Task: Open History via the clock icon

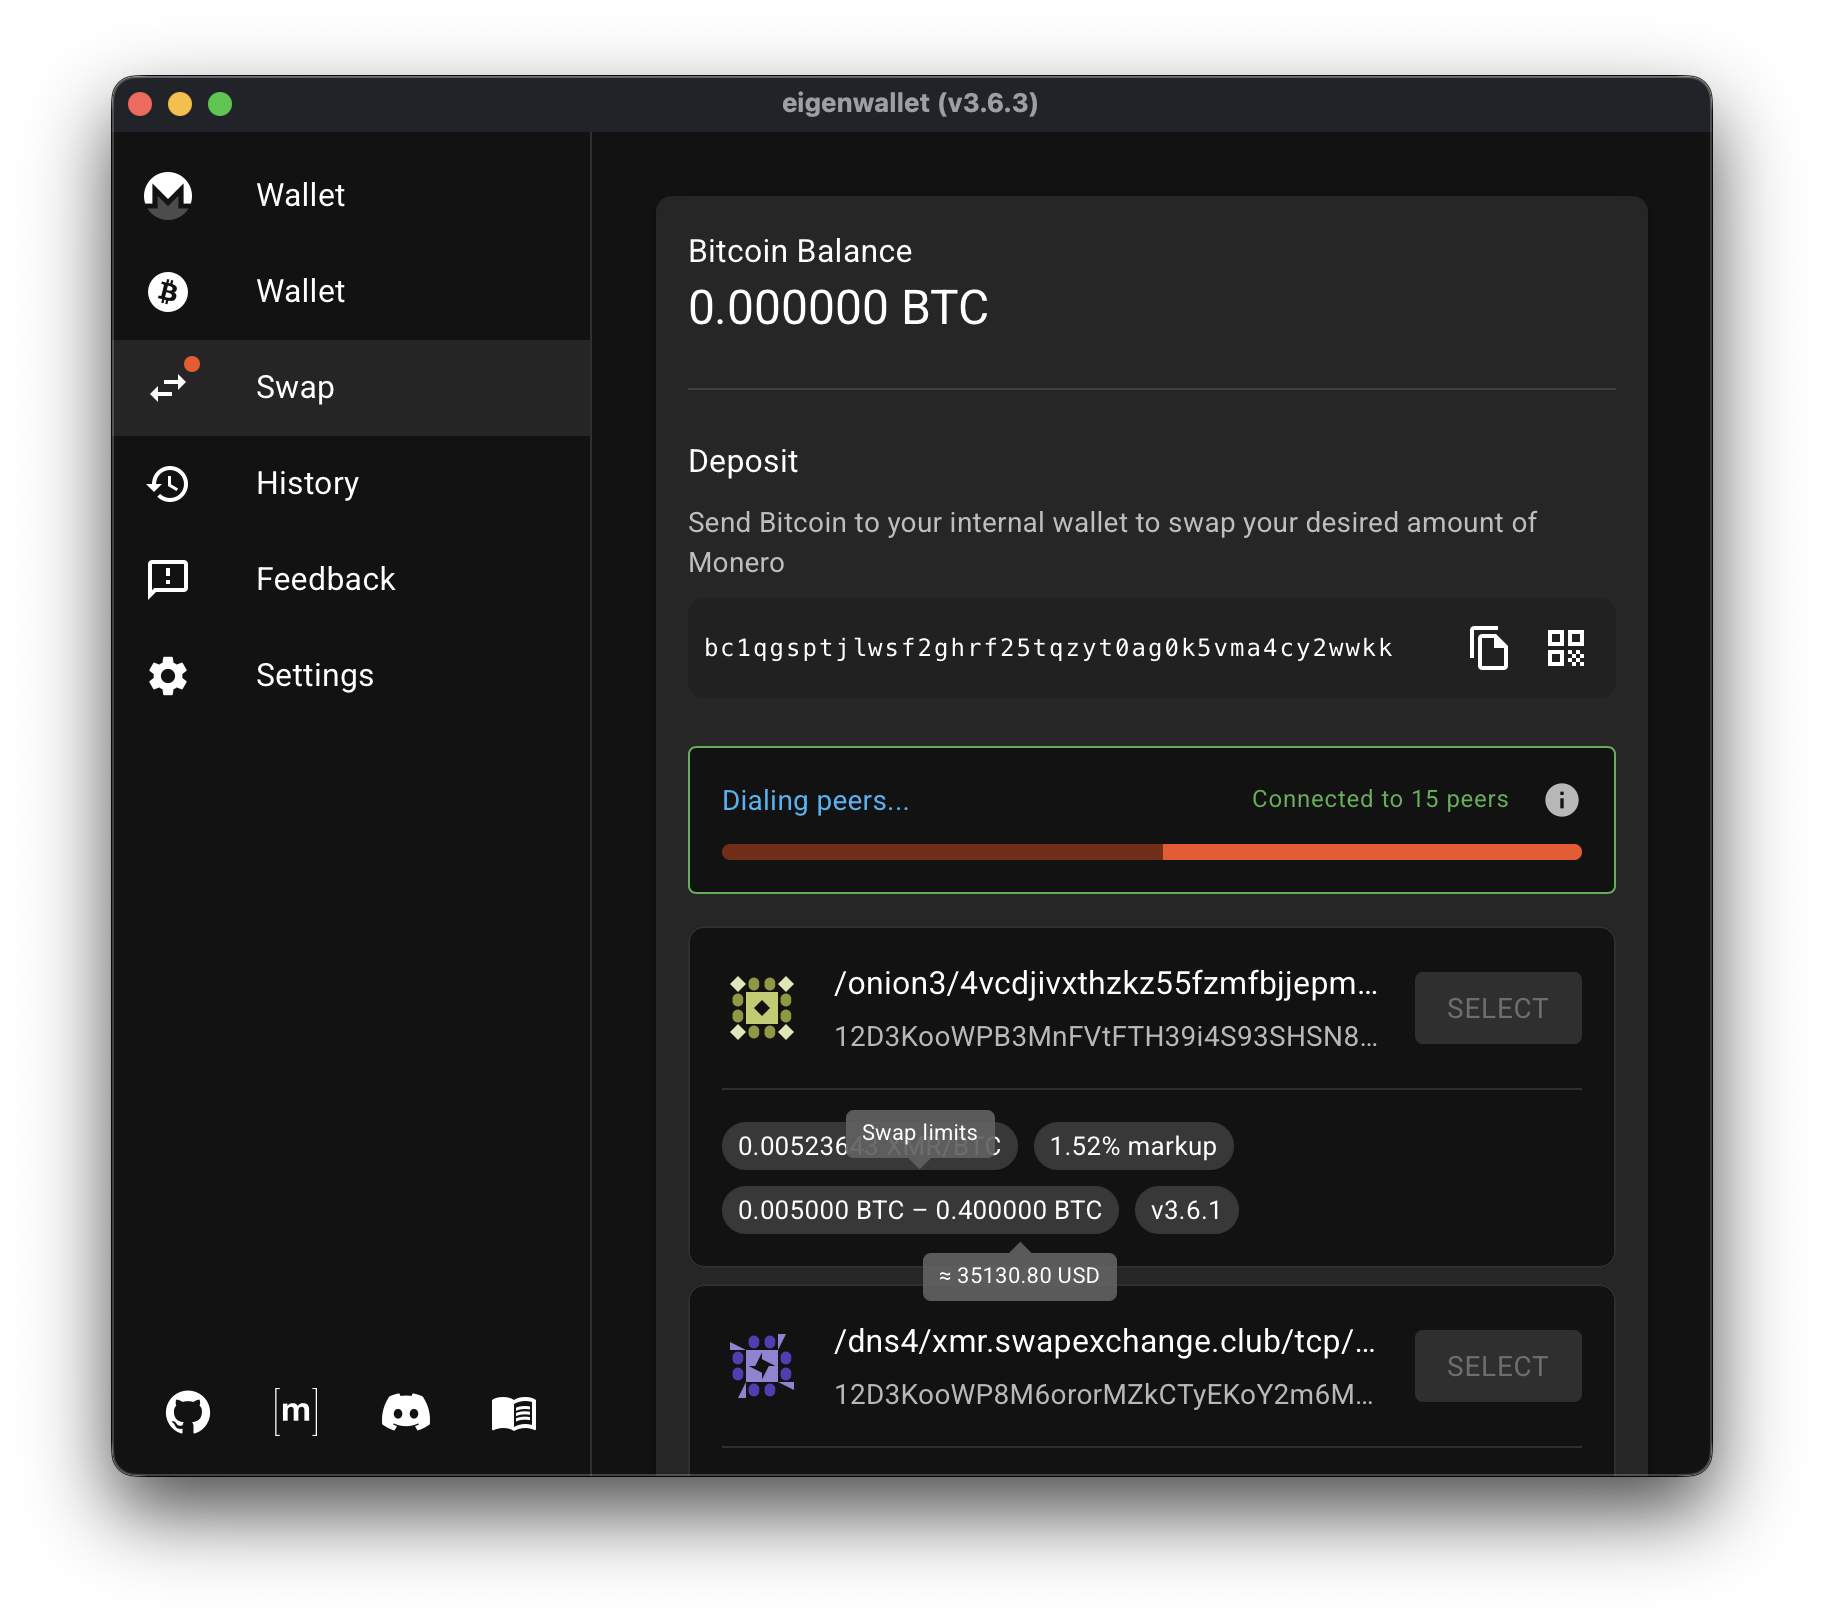Action: 168,484
